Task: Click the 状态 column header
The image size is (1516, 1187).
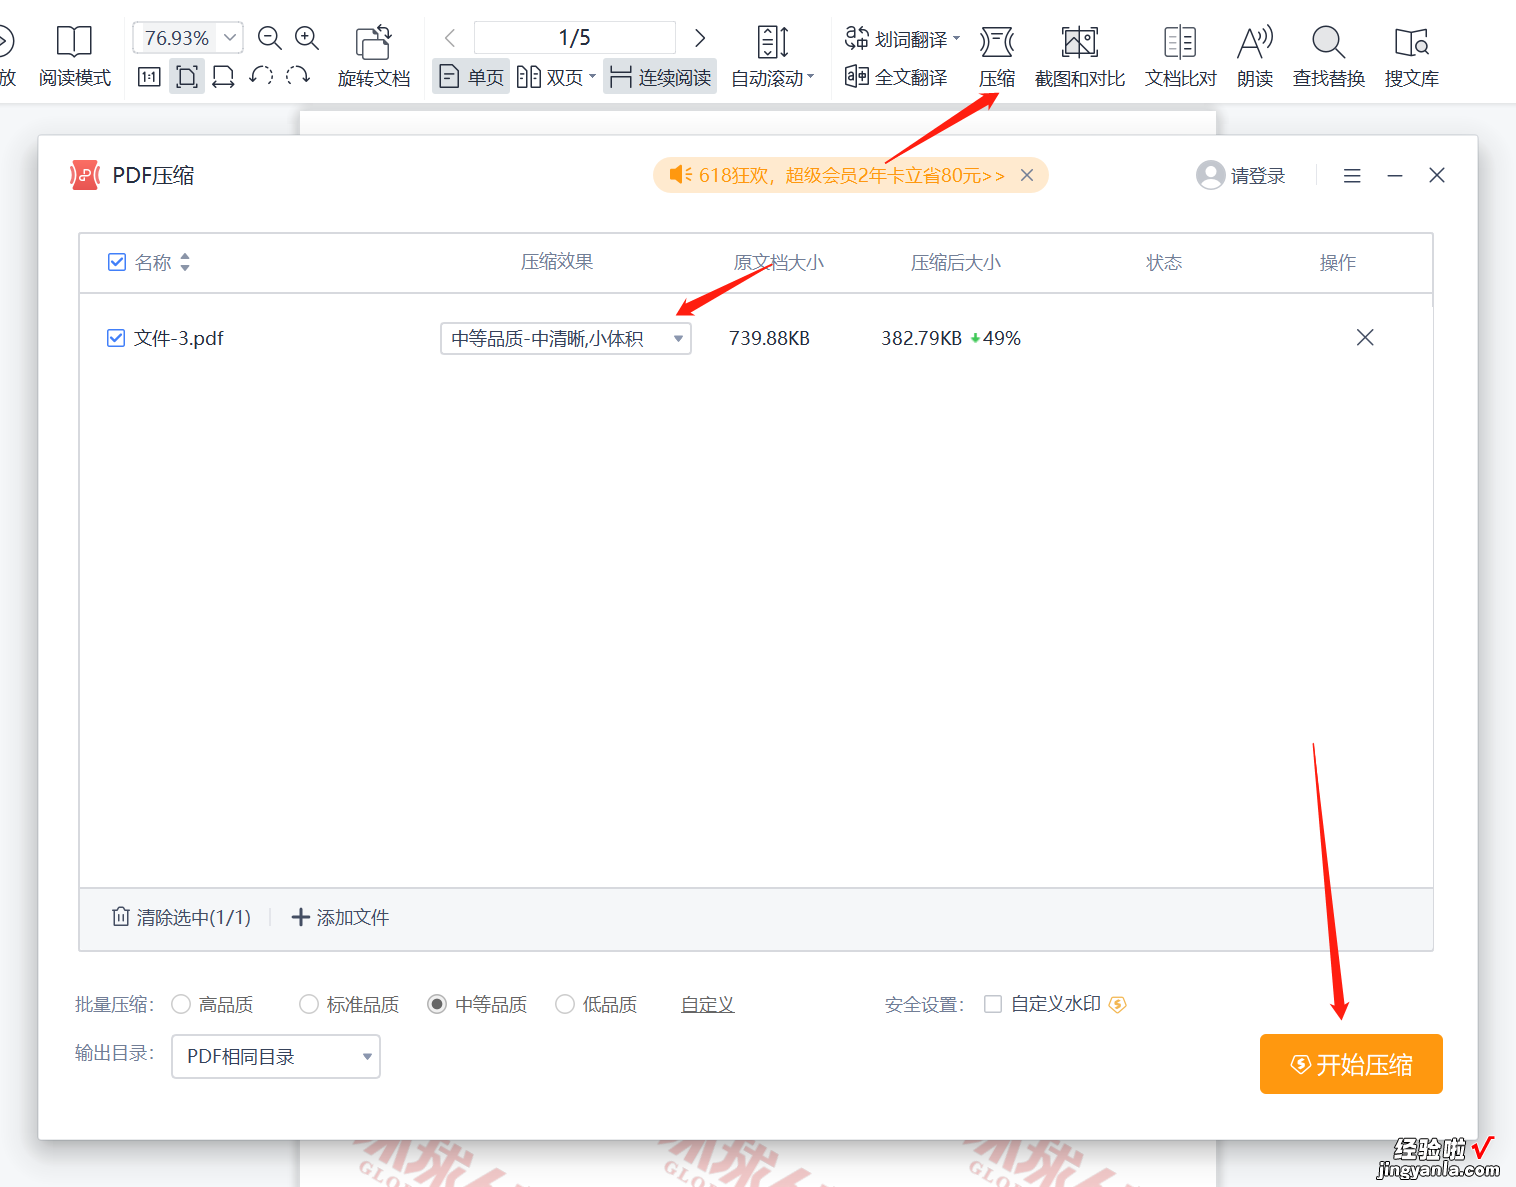Action: point(1164,262)
